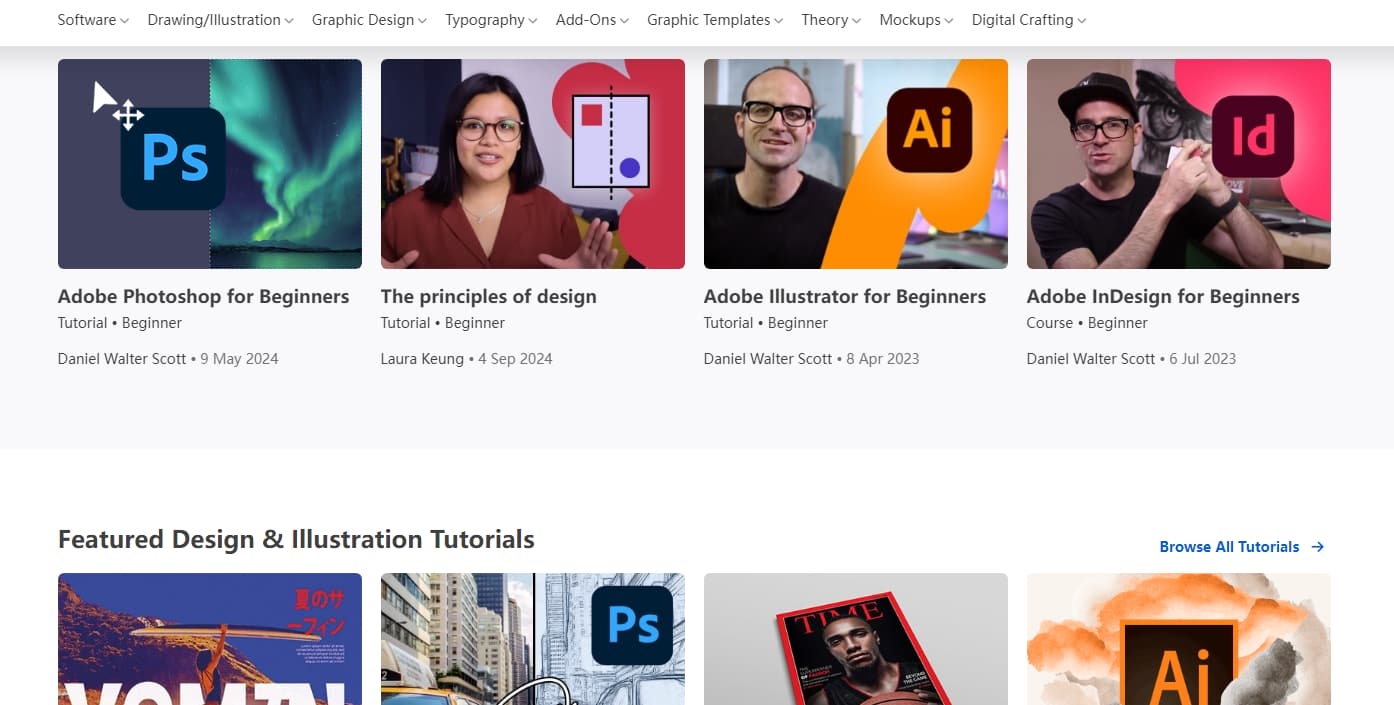1394x705 pixels.
Task: Open the surfing poster featured tutorial thumbnail
Action: click(210, 639)
